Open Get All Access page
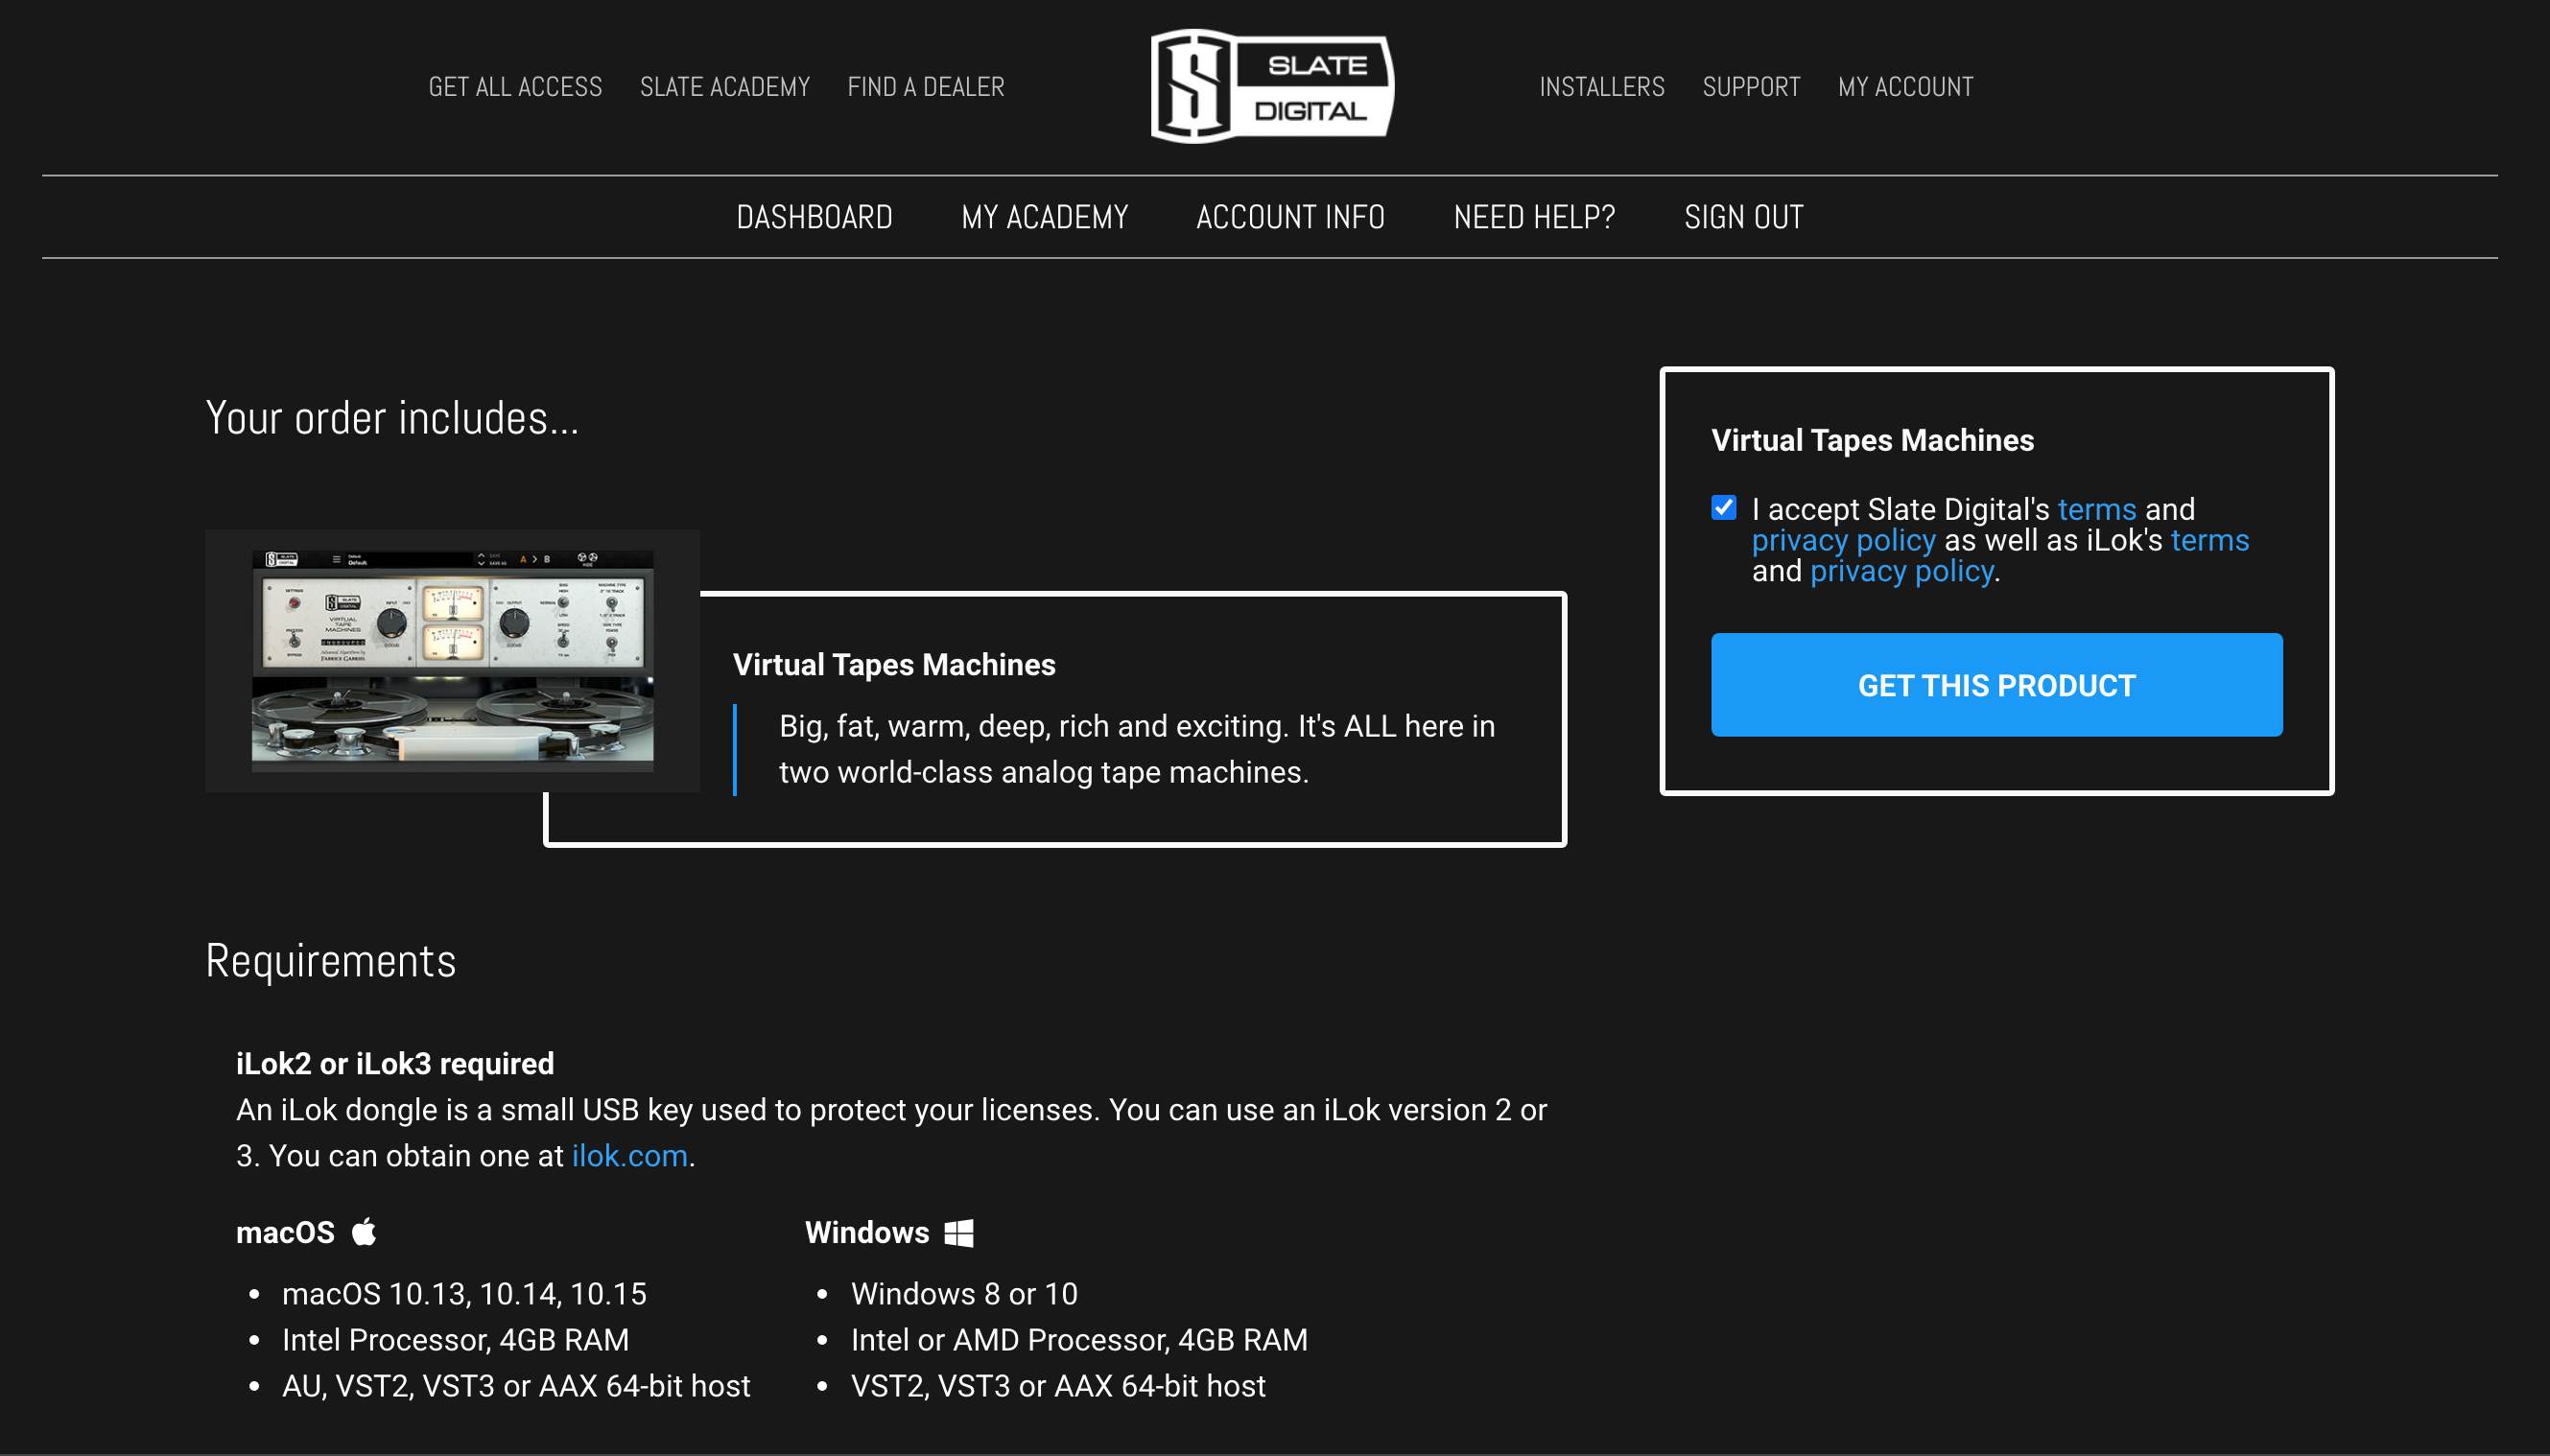 (x=515, y=87)
